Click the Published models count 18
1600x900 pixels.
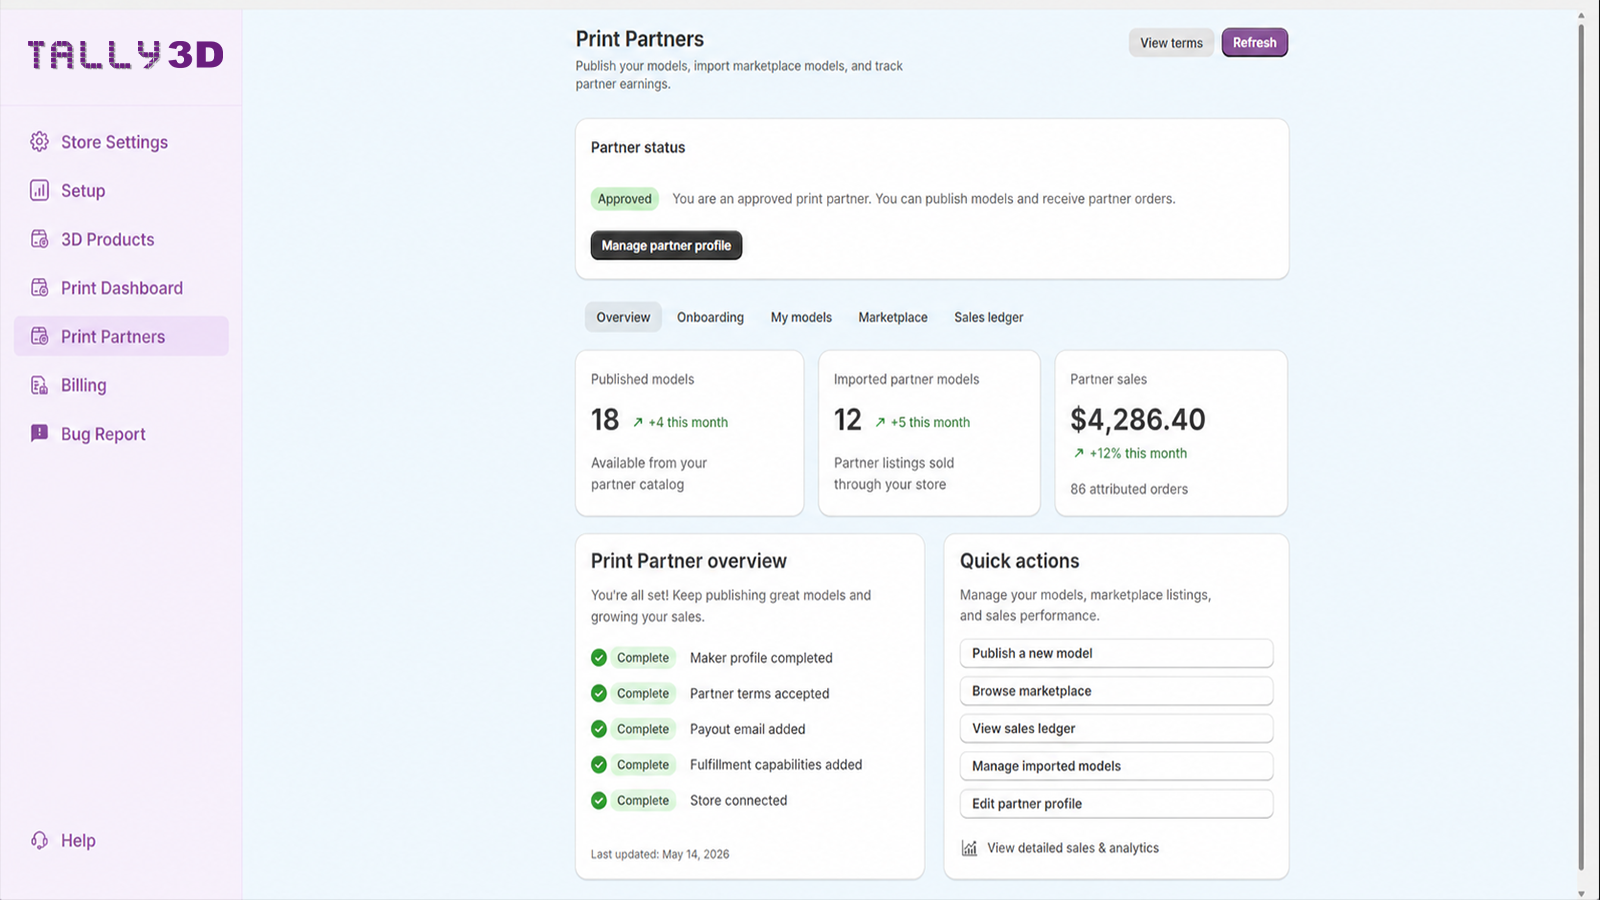tap(605, 419)
